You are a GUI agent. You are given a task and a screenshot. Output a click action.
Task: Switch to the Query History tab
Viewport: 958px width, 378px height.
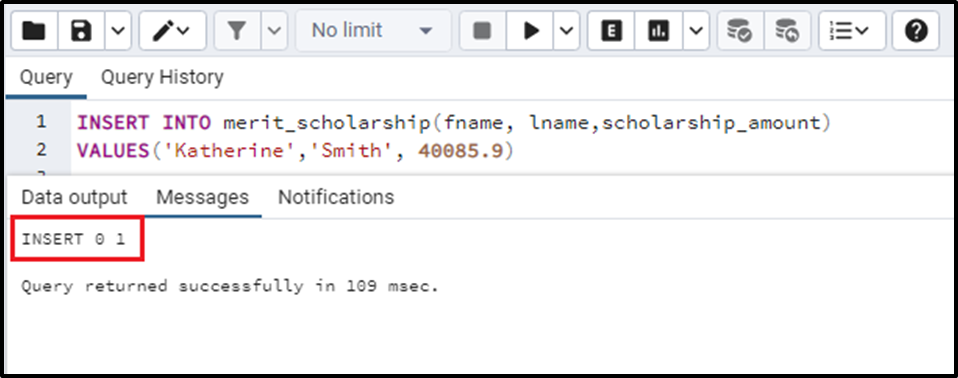tap(162, 78)
